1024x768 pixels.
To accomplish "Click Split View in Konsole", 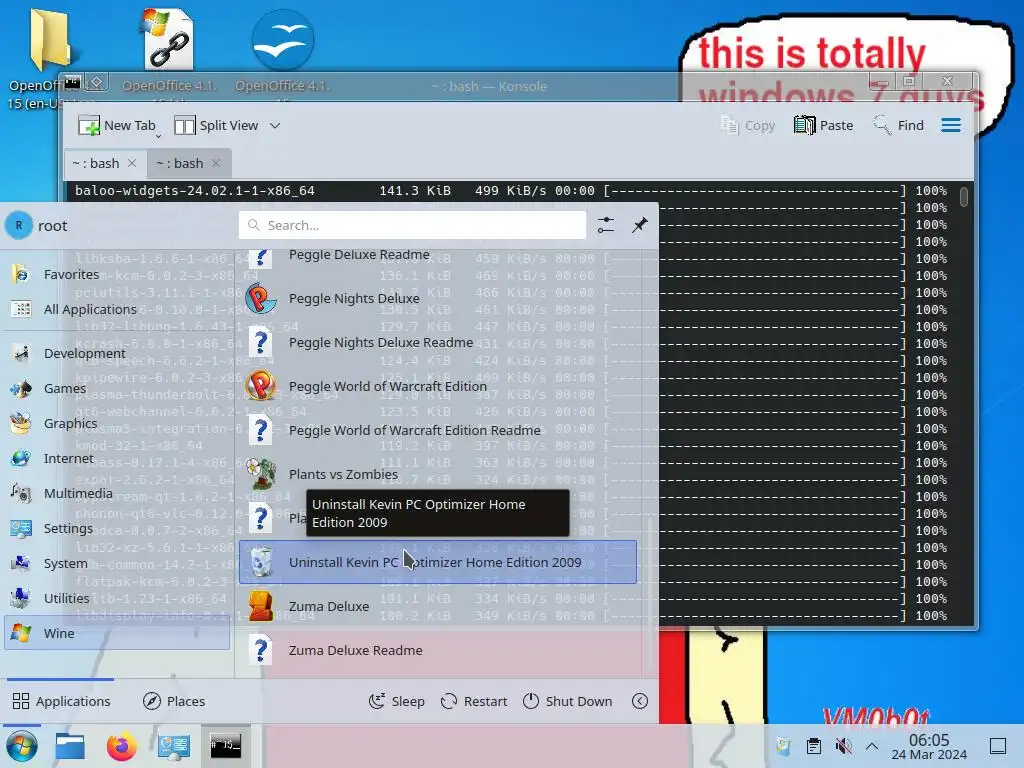I will pyautogui.click(x=216, y=125).
